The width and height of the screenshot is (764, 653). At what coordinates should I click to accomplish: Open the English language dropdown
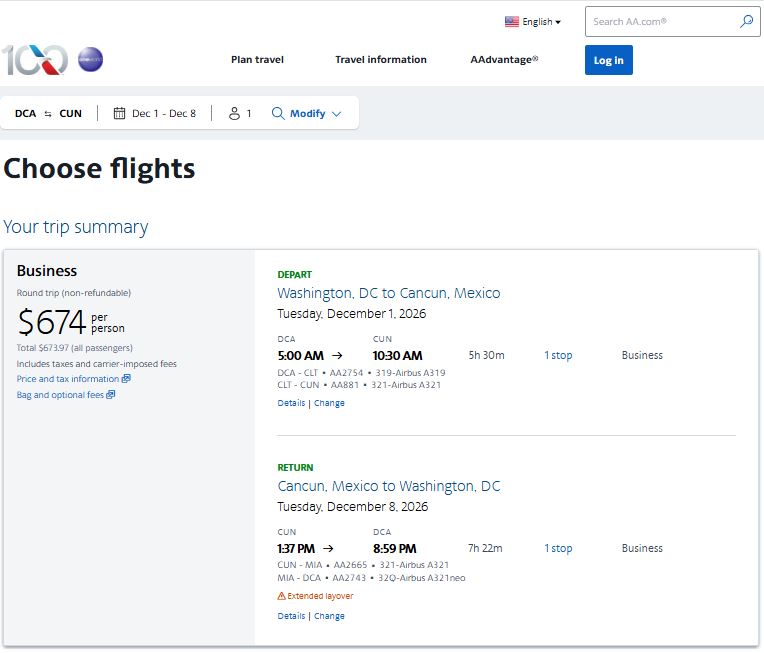[x=541, y=21]
